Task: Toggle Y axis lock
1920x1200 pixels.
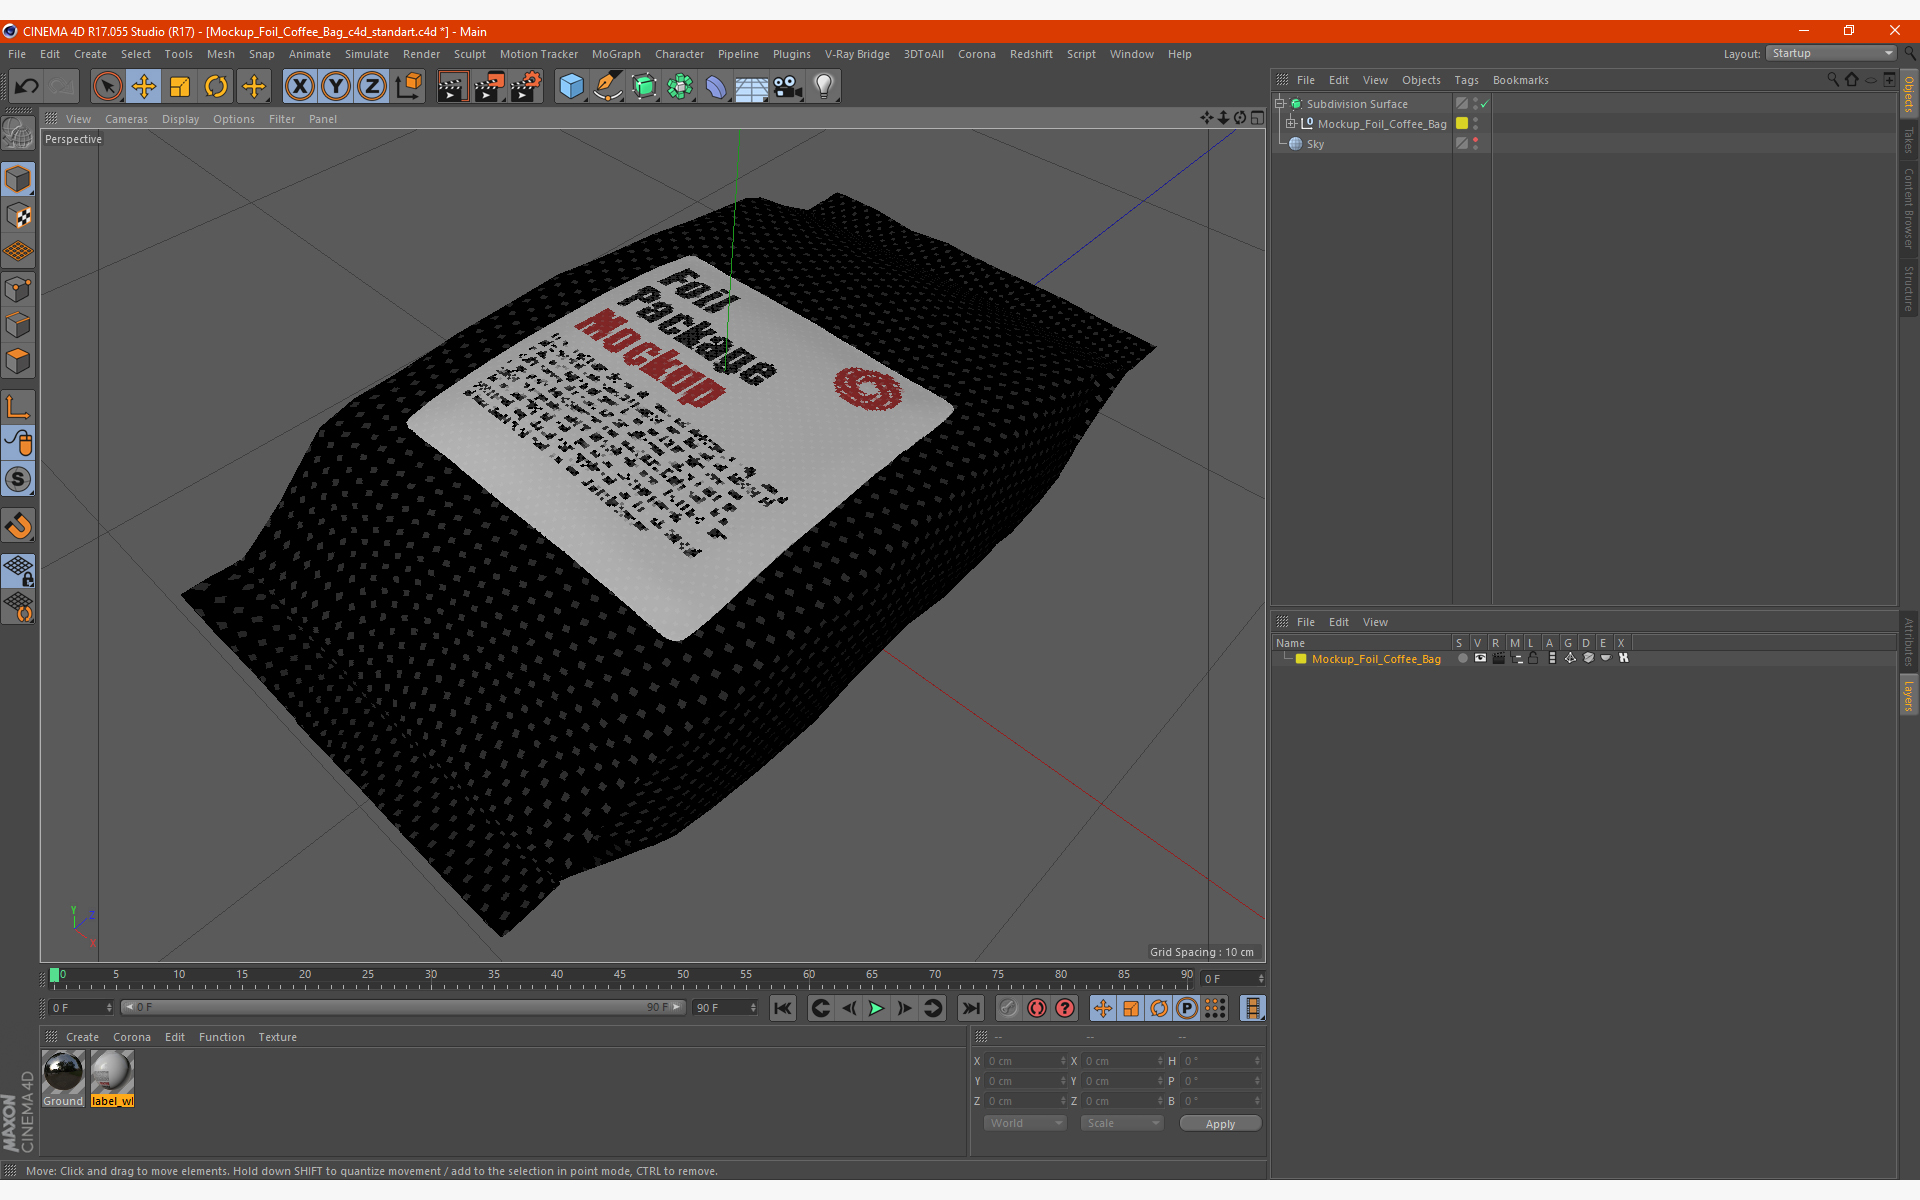Action: [x=336, y=87]
